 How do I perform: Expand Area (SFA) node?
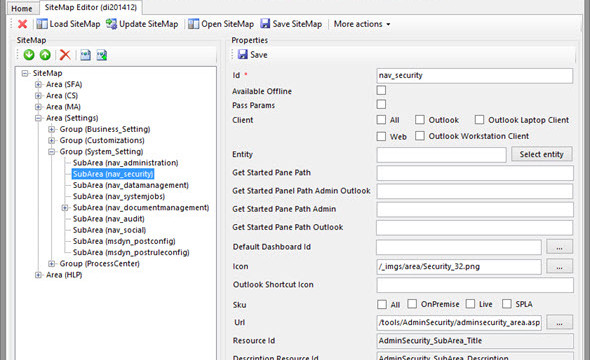click(38, 85)
